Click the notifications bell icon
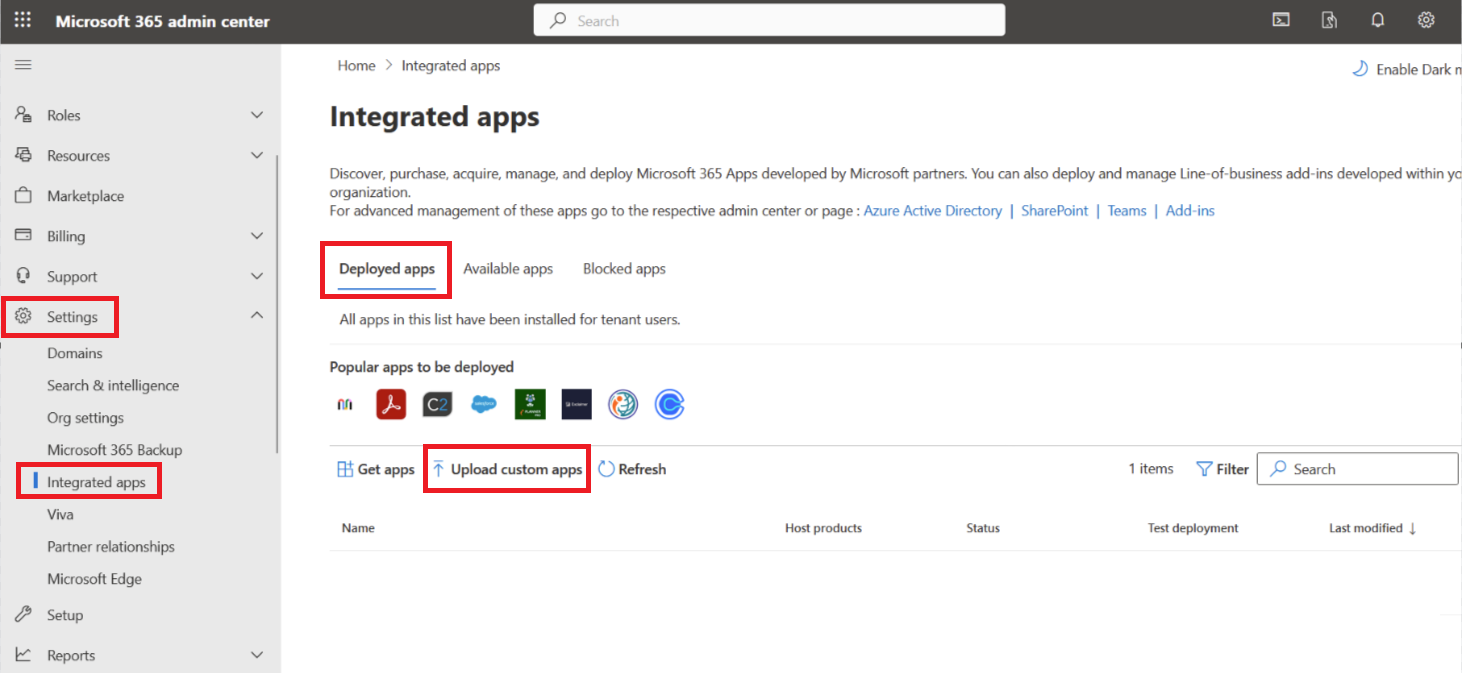Screen dimensions: 1462x673 point(1377,21)
